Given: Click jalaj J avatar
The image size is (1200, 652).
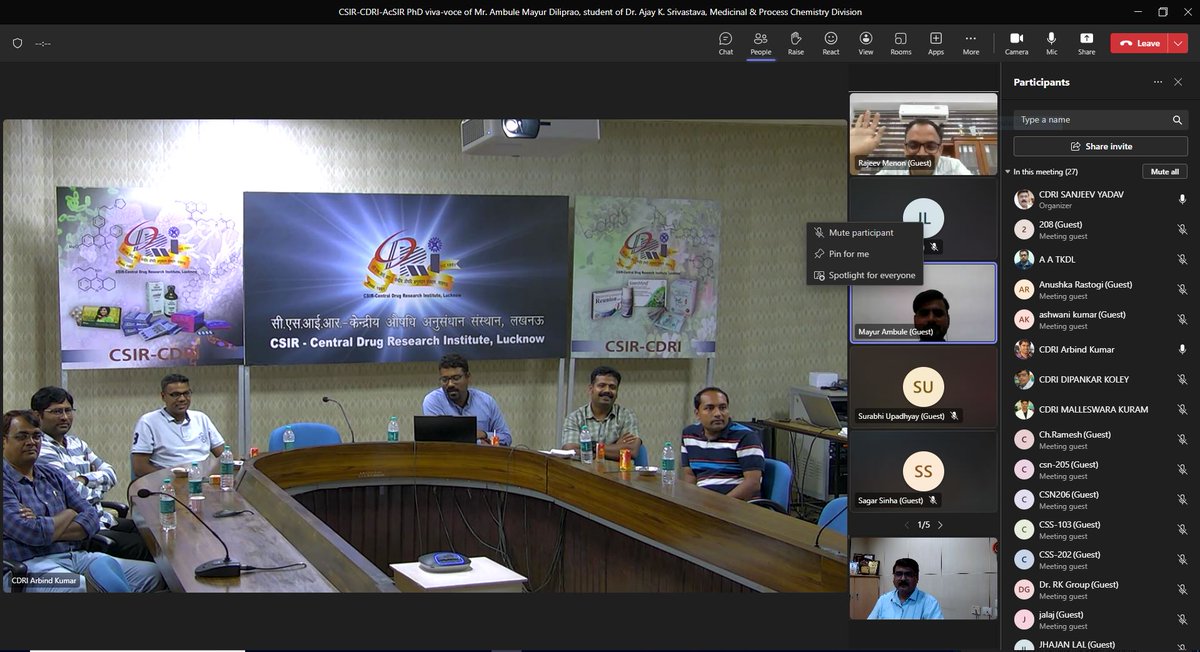Looking at the screenshot, I should (1024, 620).
